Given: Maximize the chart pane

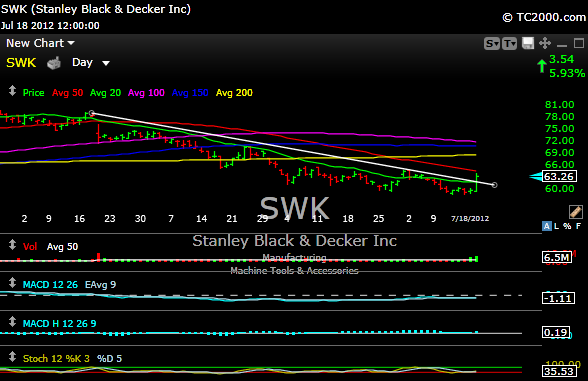Looking at the screenshot, I should [579, 43].
